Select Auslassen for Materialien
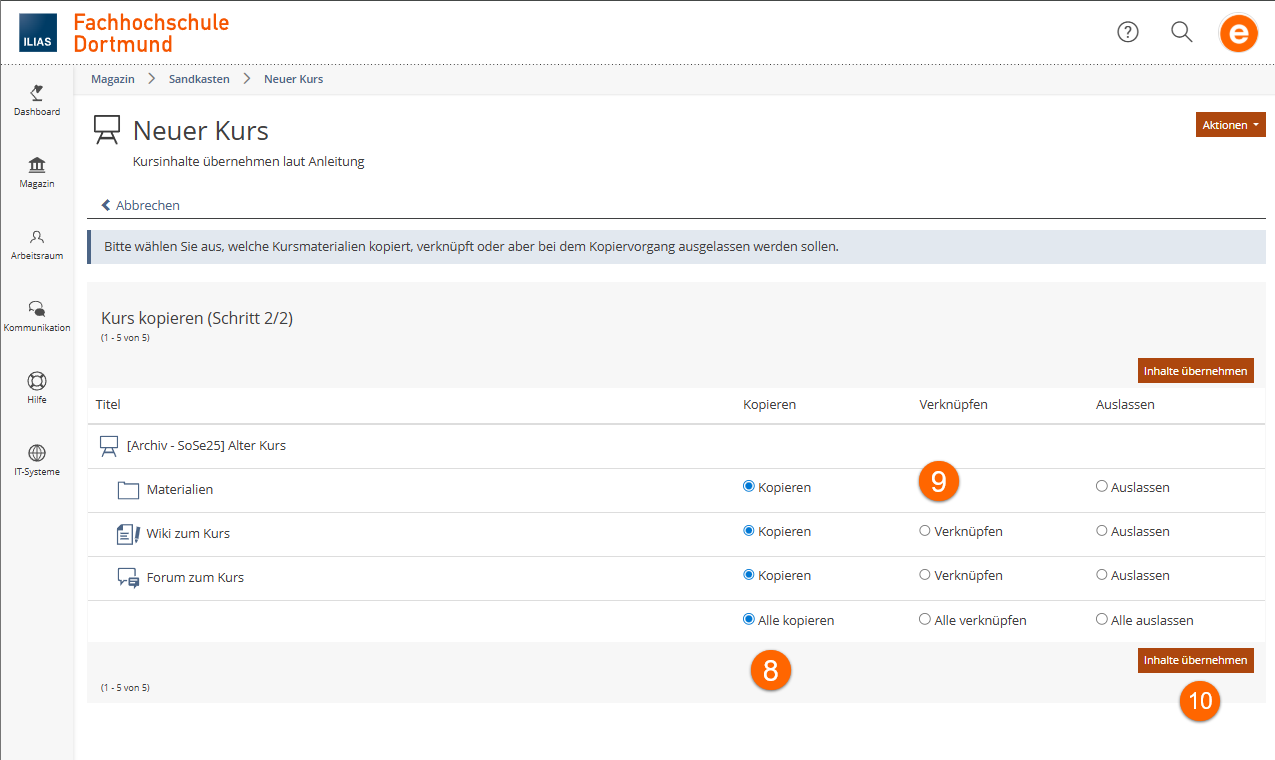 click(x=1102, y=487)
